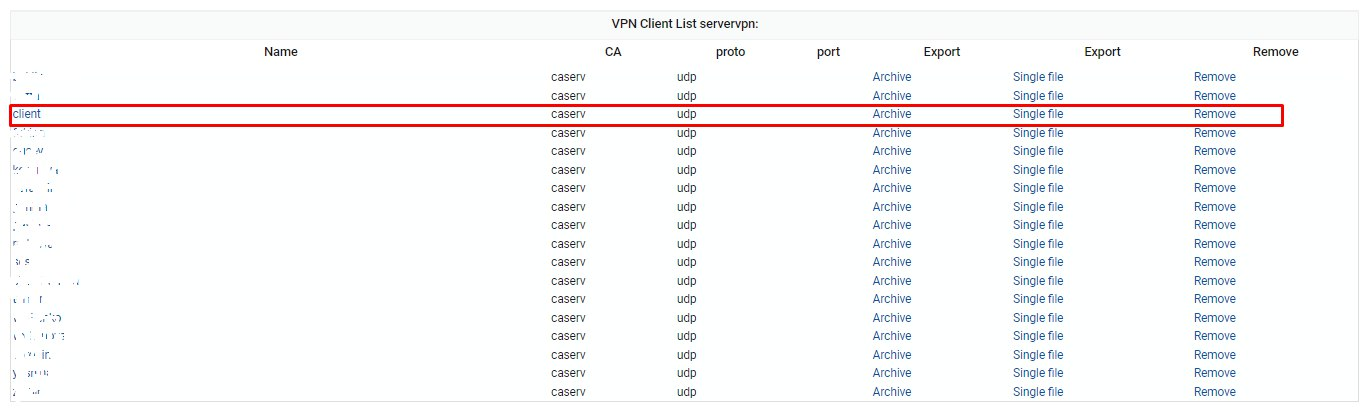The width and height of the screenshot is (1369, 414).
Task: Click Single file in the row directly above client
Action: [1038, 96]
